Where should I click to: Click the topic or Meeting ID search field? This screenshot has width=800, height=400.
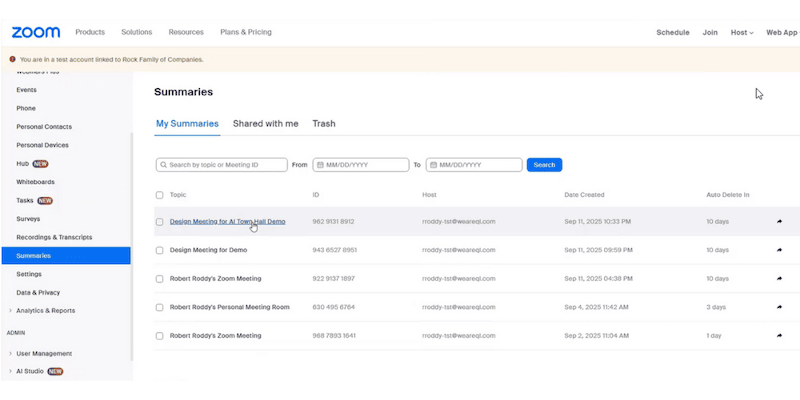tap(225, 165)
